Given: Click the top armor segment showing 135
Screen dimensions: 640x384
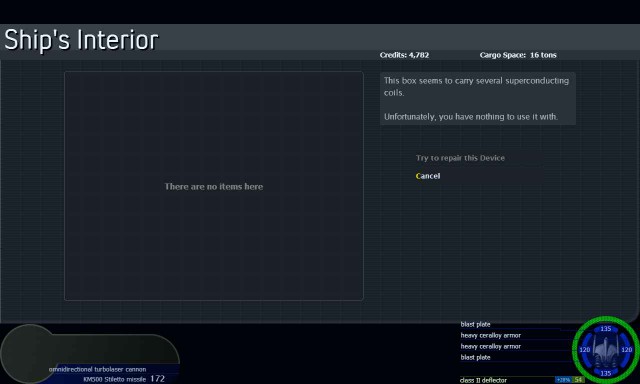Looking at the screenshot, I should (x=606, y=329).
